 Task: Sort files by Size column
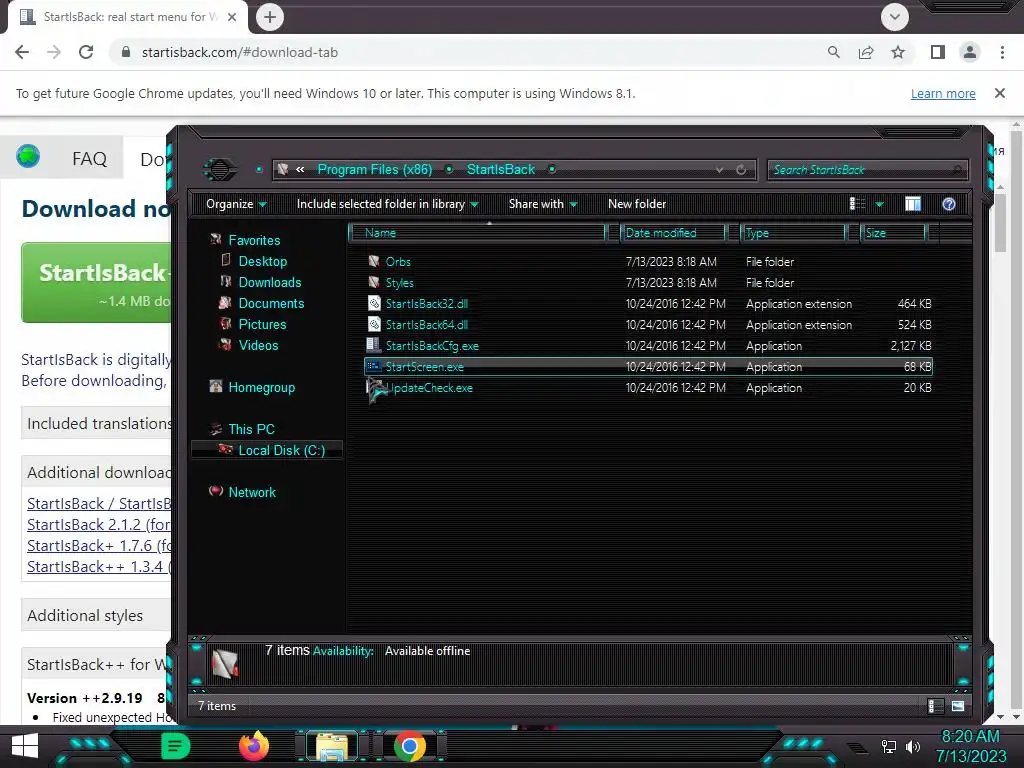click(x=893, y=233)
